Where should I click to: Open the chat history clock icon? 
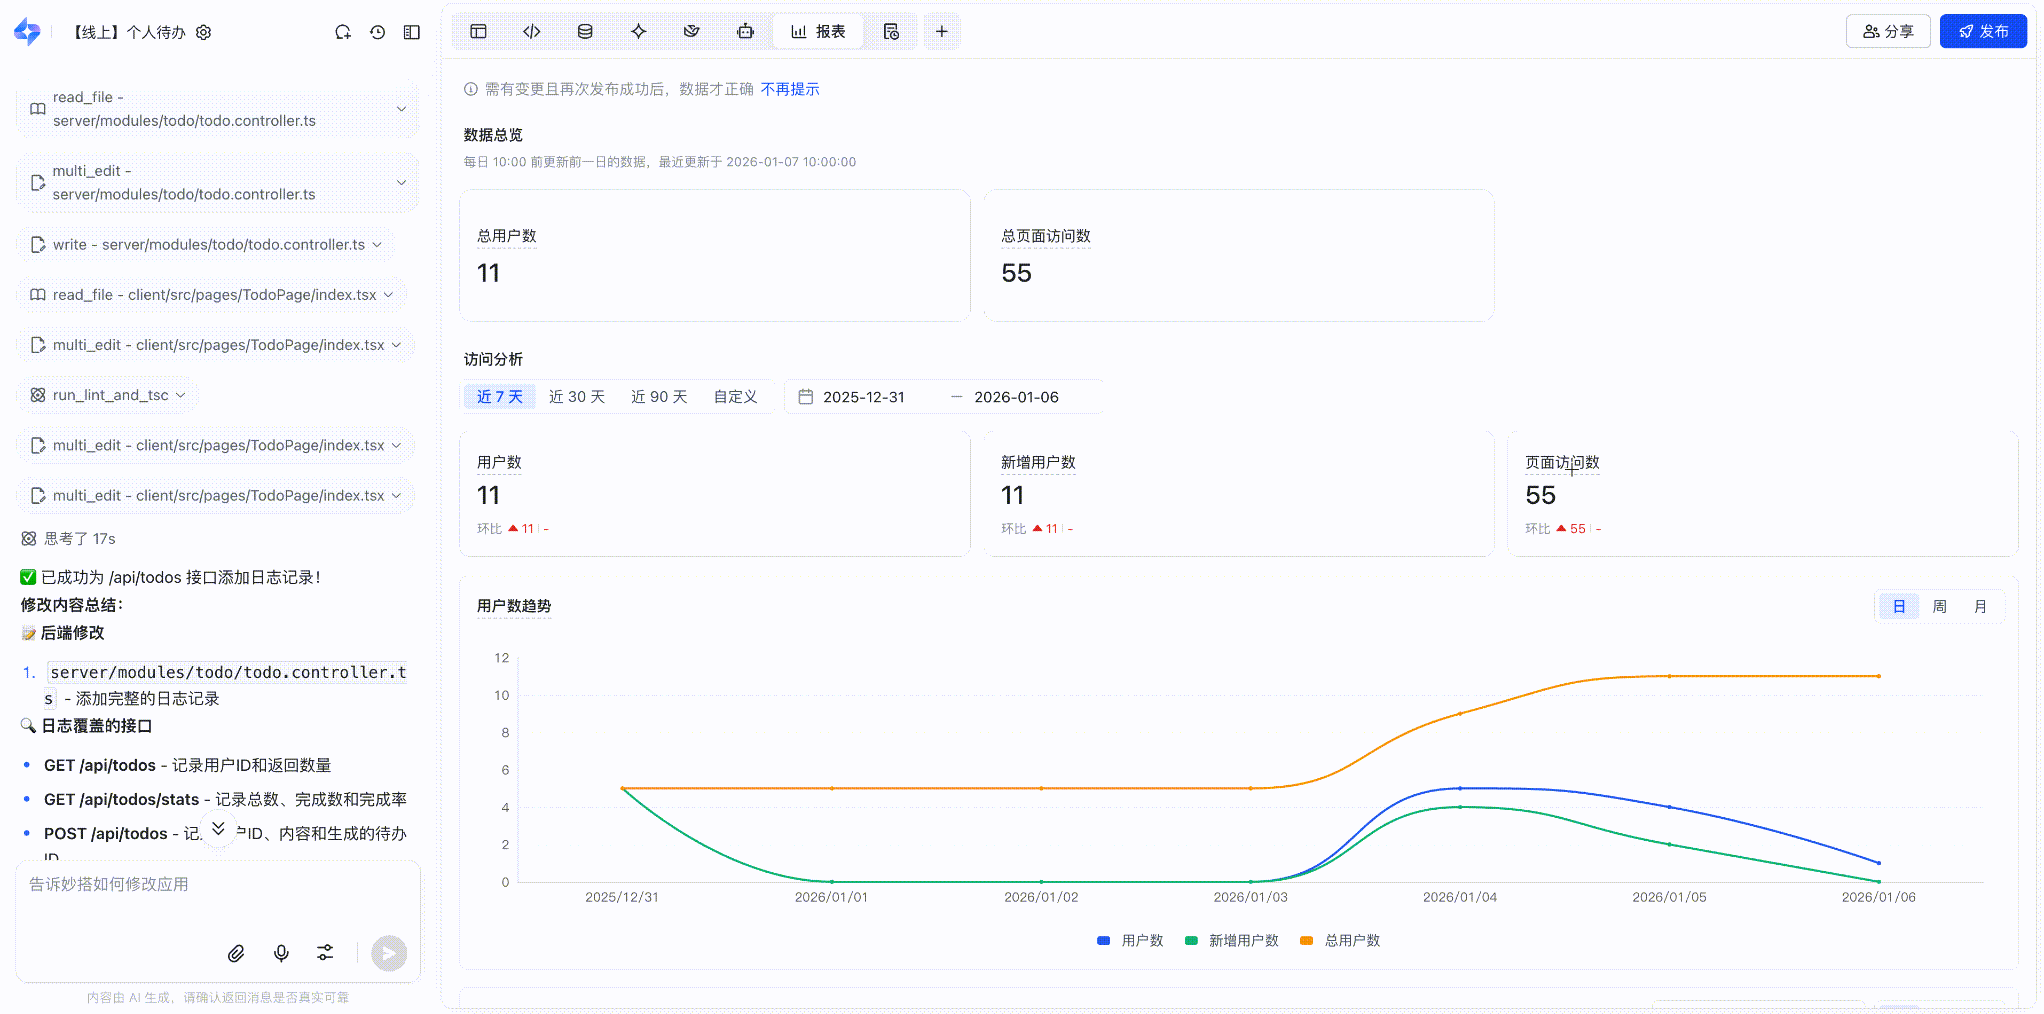pyautogui.click(x=377, y=32)
